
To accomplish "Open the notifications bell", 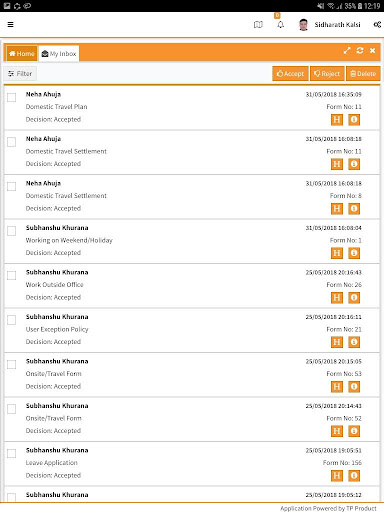I will coord(280,25).
